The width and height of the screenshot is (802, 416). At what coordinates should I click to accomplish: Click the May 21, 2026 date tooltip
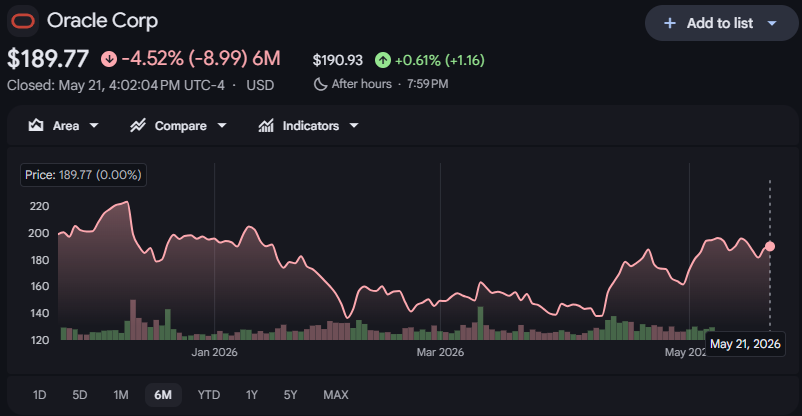(745, 344)
